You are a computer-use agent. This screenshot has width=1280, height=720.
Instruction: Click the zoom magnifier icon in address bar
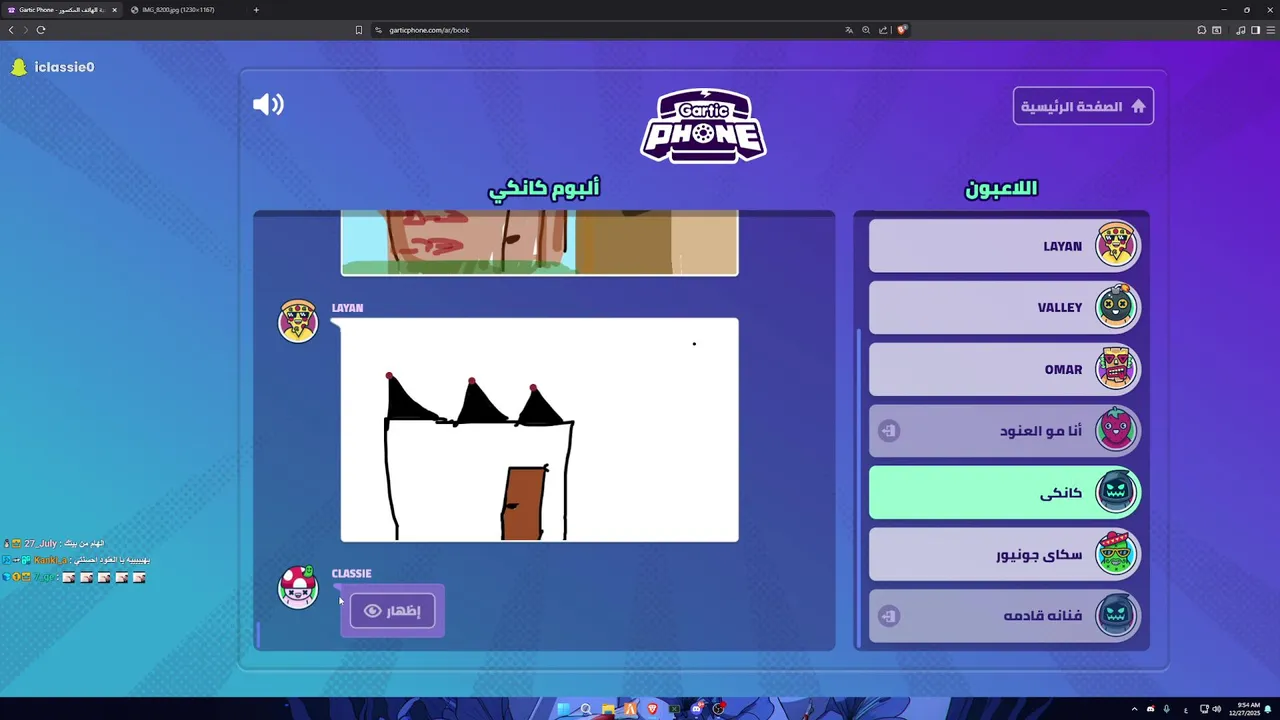click(x=866, y=30)
